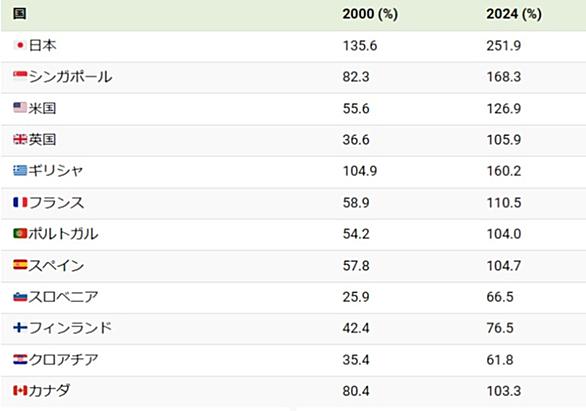Click the 国 column header
Screen dimensions: 586x411
[x=19, y=14]
